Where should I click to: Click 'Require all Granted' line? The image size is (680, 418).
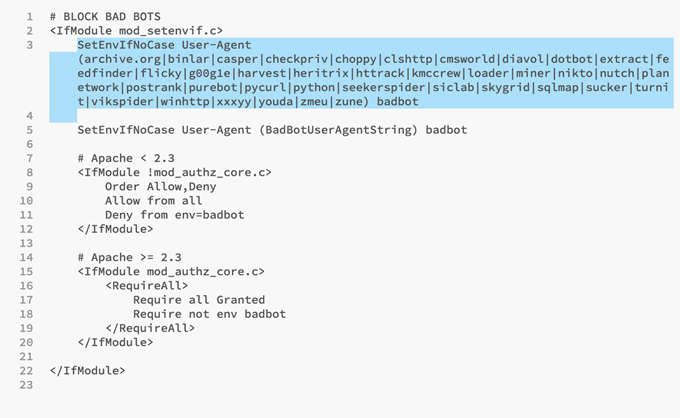(199, 300)
